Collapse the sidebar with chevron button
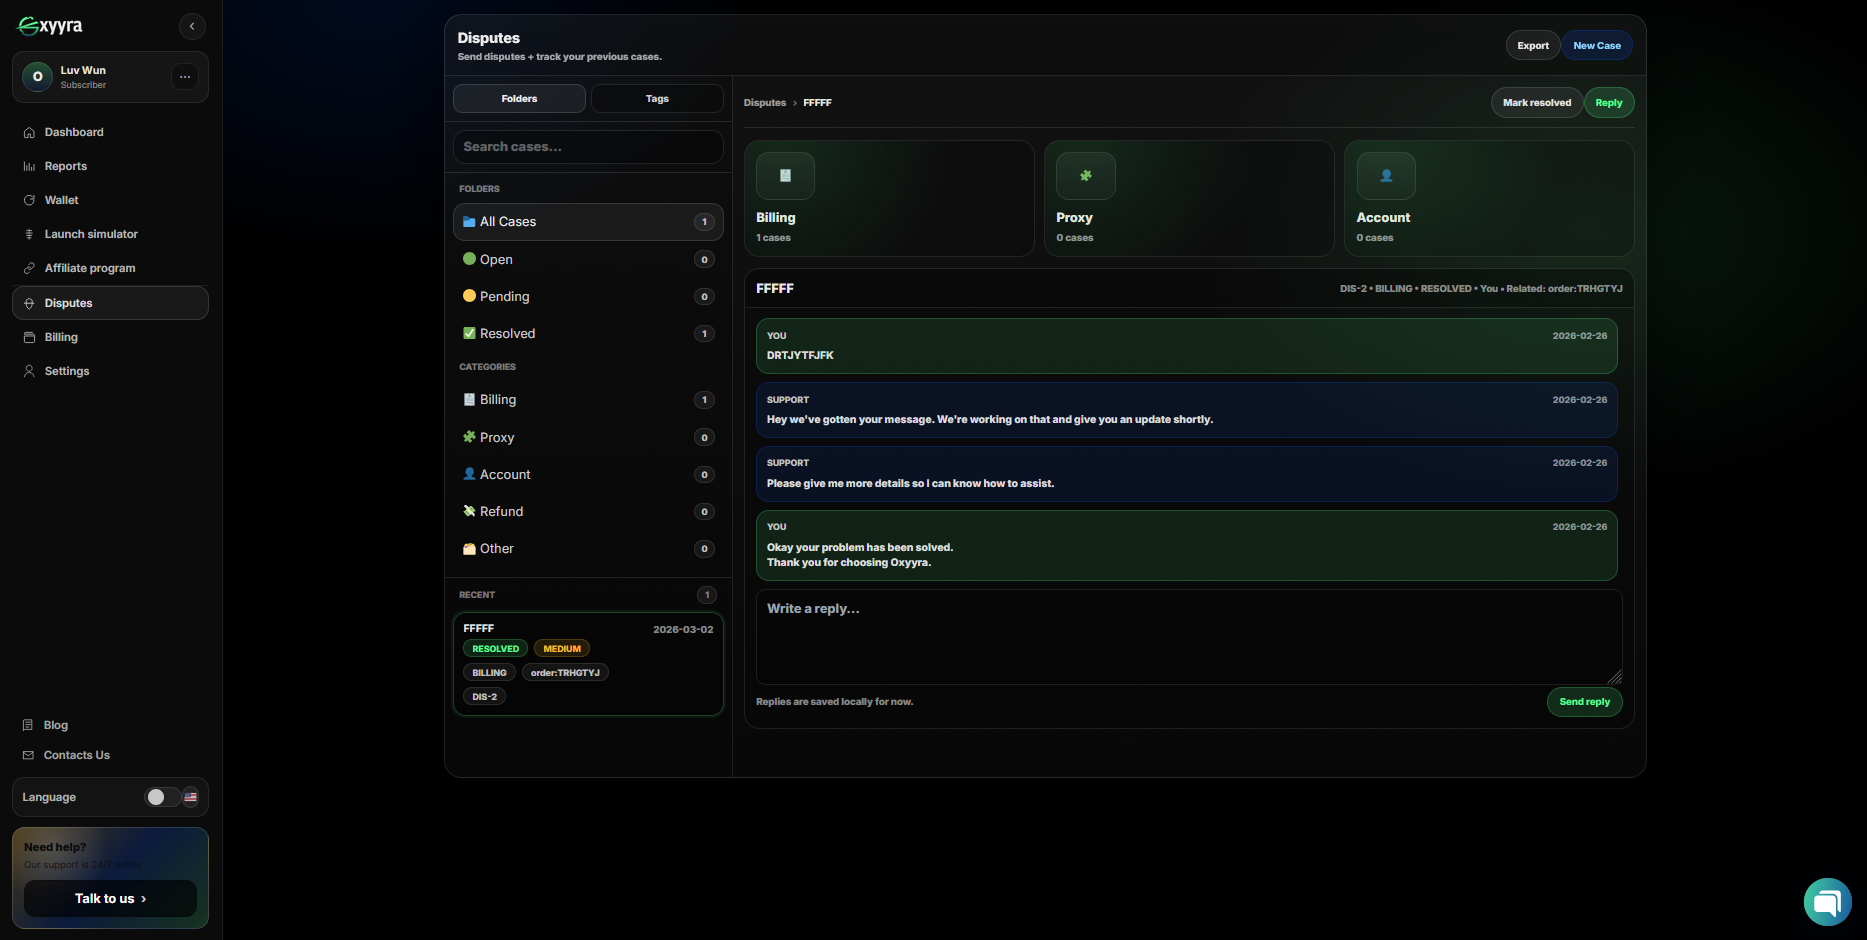1867x940 pixels. 192,26
